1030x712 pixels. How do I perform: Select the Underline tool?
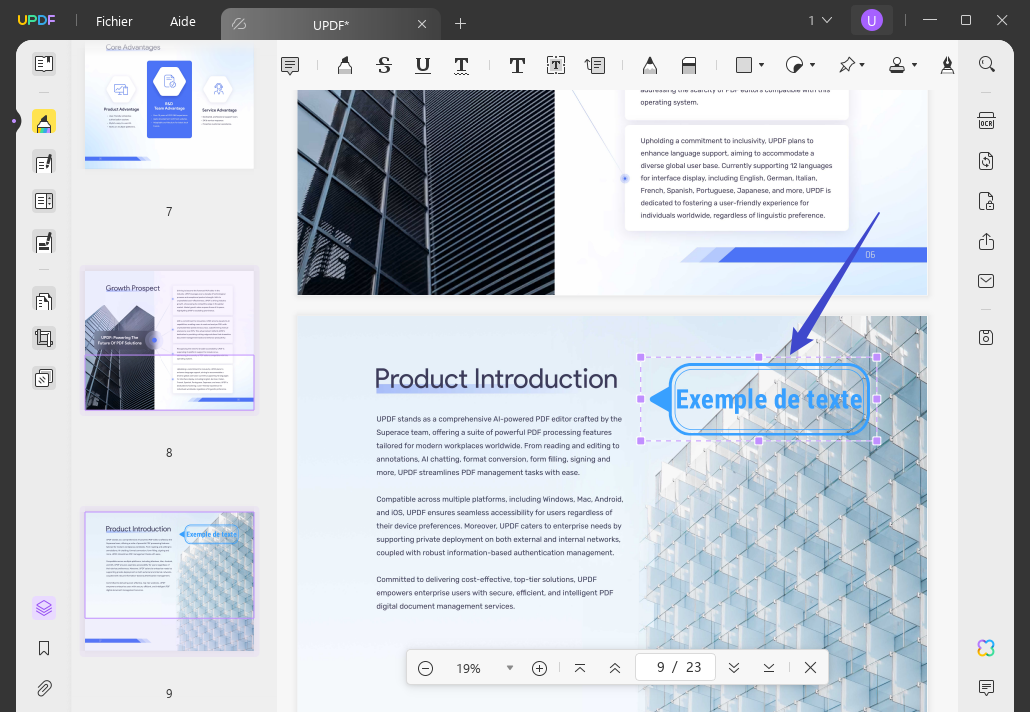(423, 65)
